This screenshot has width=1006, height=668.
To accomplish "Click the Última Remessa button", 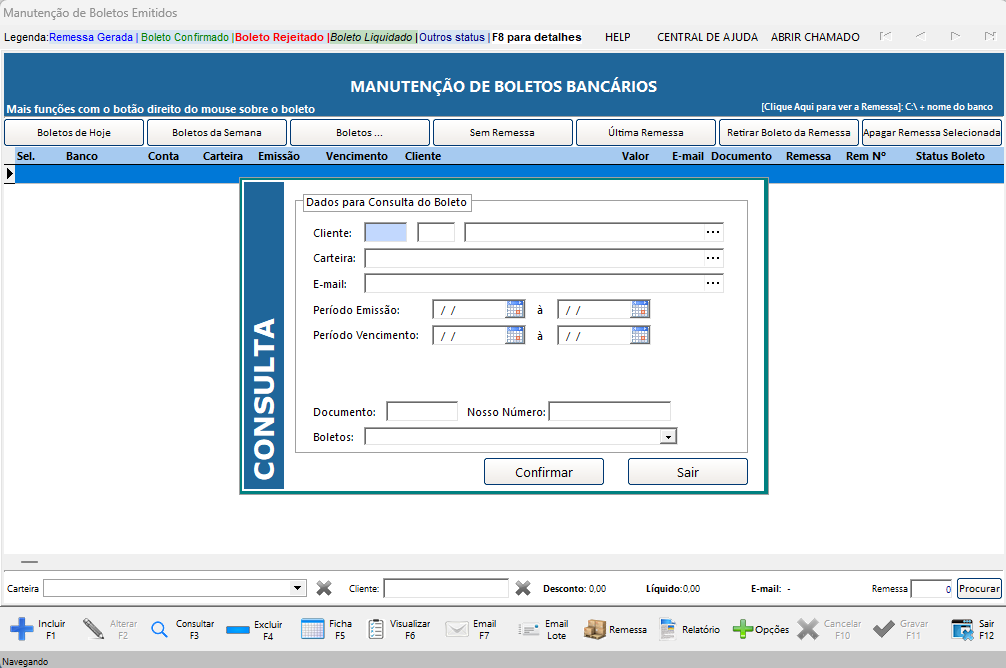I will click(x=646, y=133).
